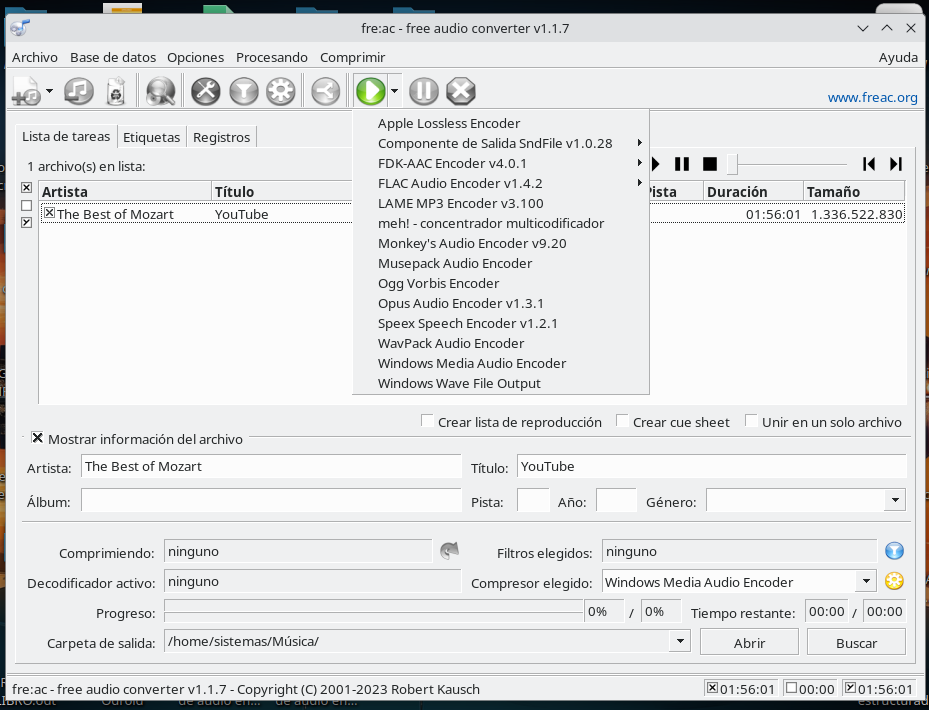Open the Comprimir menu
Screen dimensions: 929x710
pos(353,57)
